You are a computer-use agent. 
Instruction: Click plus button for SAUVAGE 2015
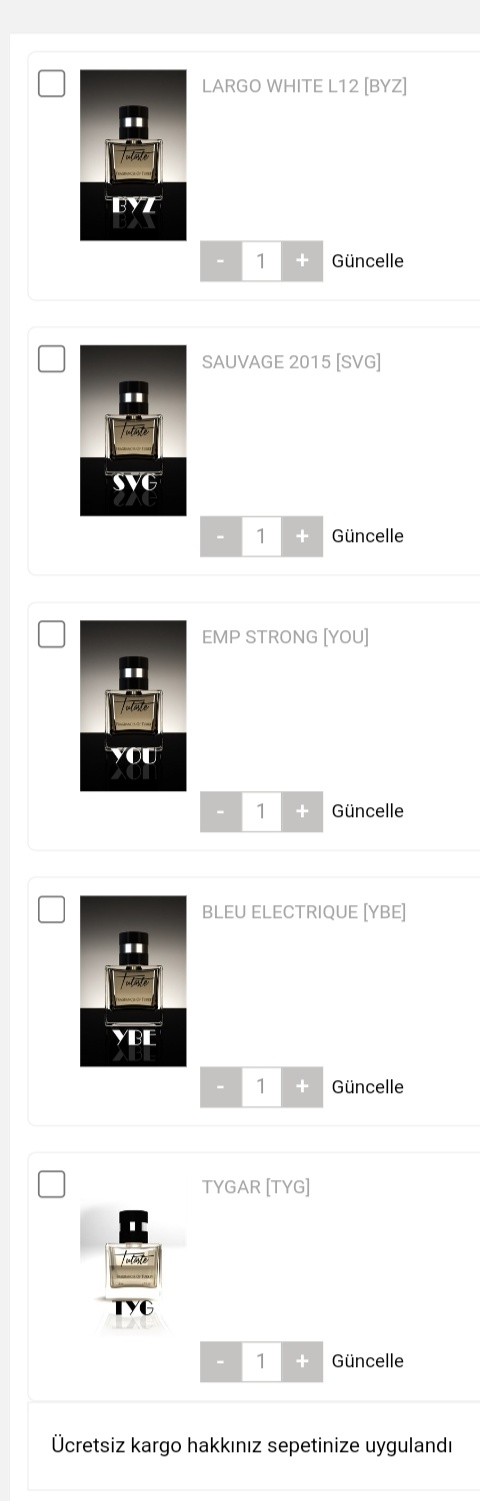click(302, 536)
